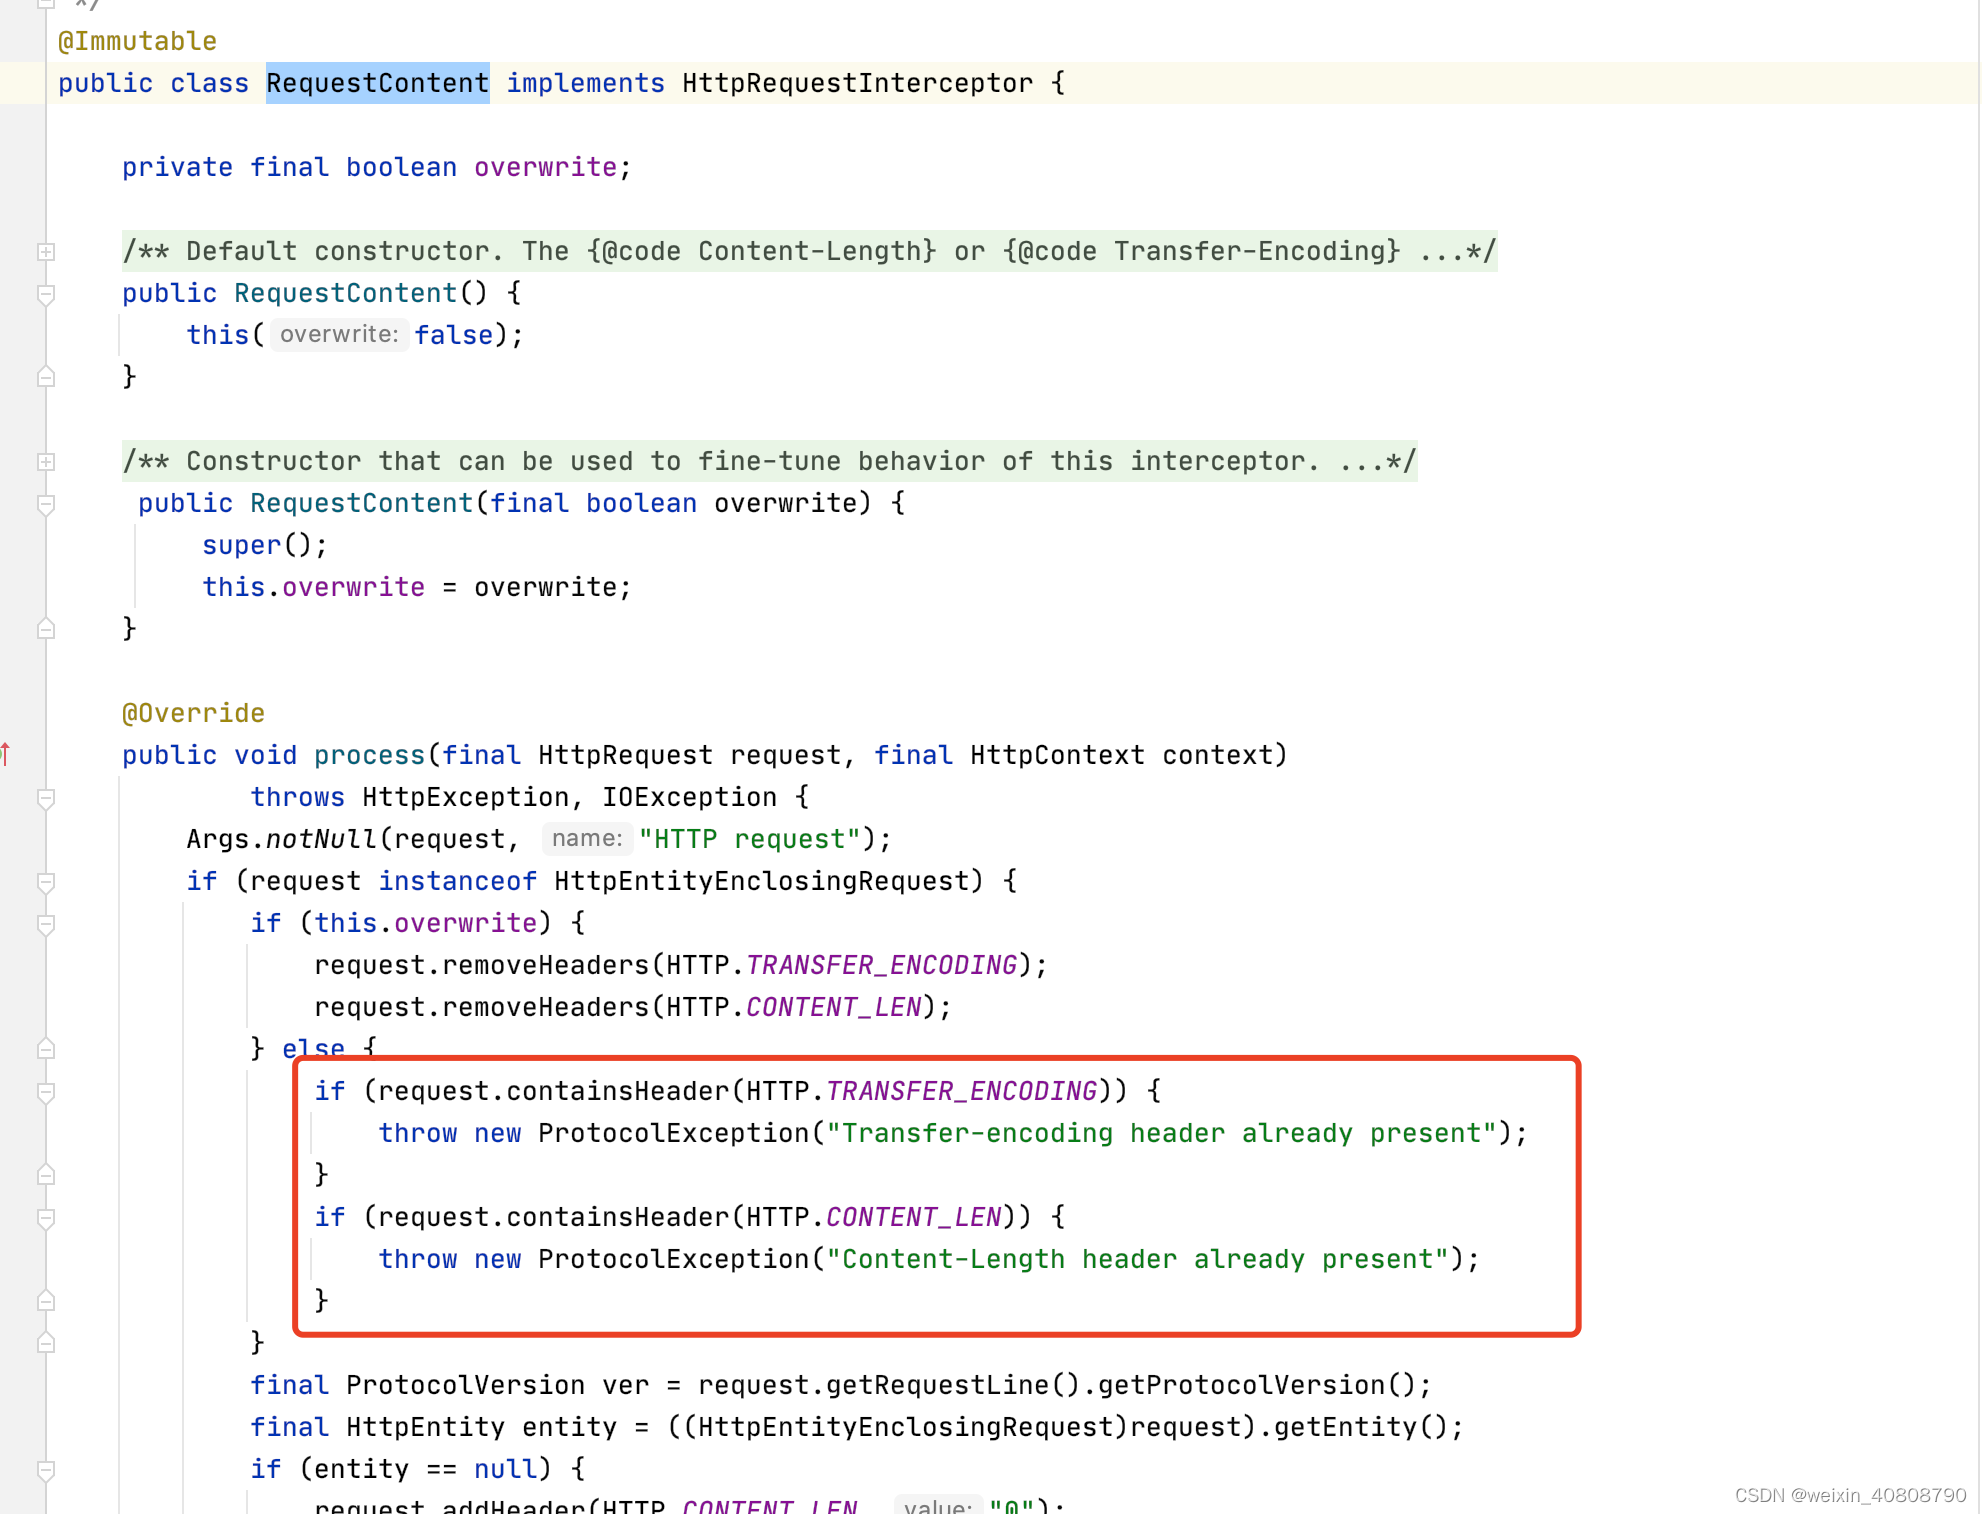Expand the fine-tune constructor Javadoc plus marker

click(x=45, y=461)
